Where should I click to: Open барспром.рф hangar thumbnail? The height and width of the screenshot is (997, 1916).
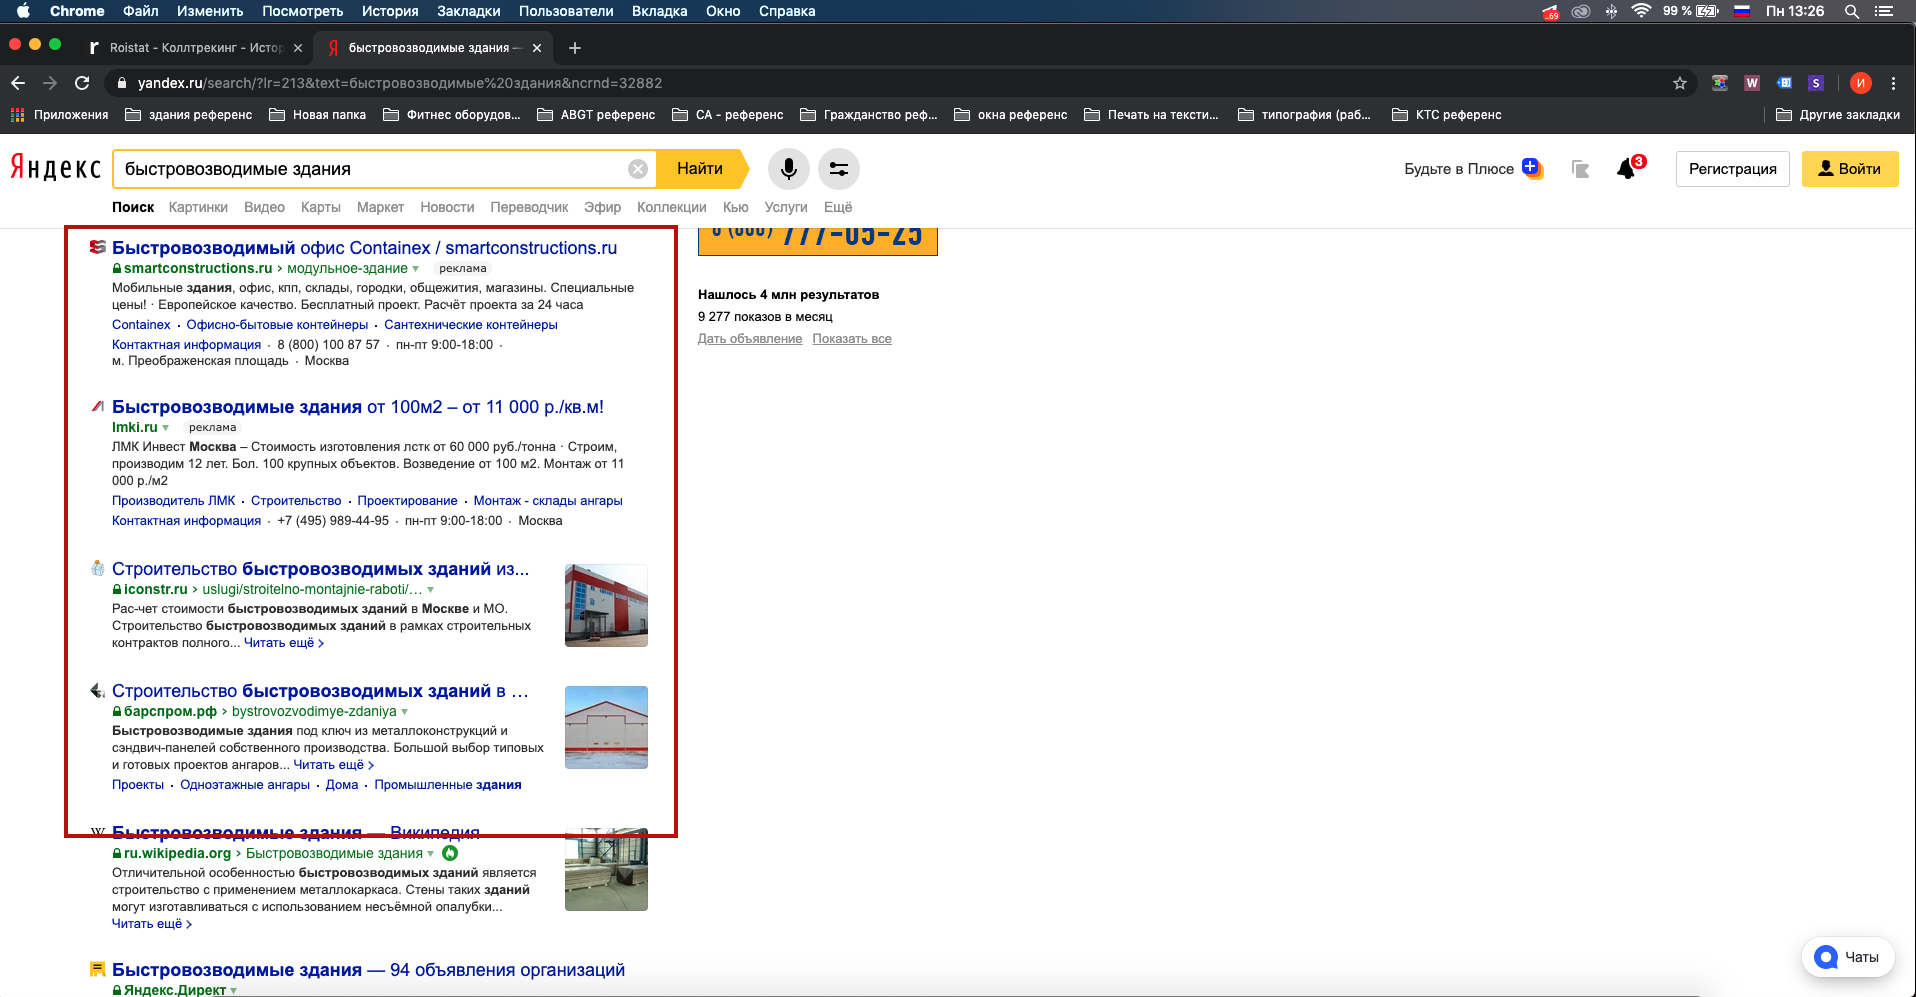coord(606,727)
